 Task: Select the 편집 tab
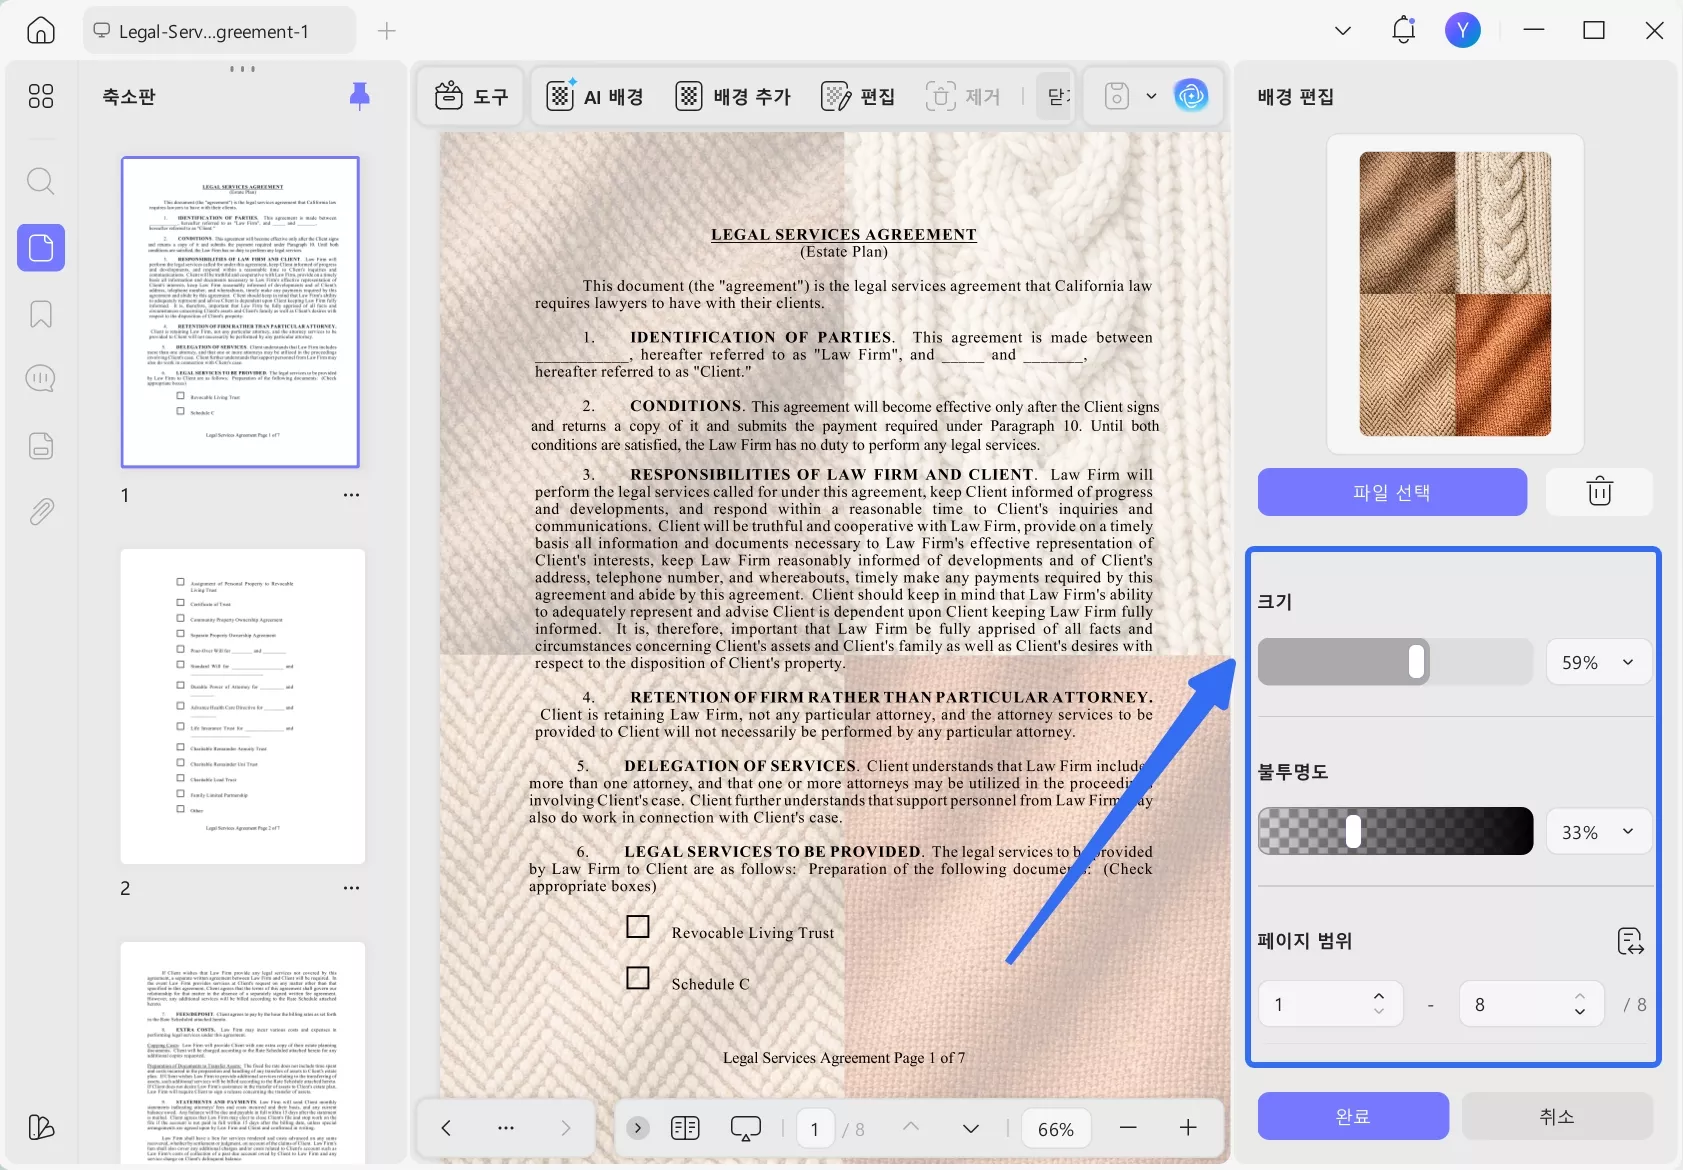[858, 96]
